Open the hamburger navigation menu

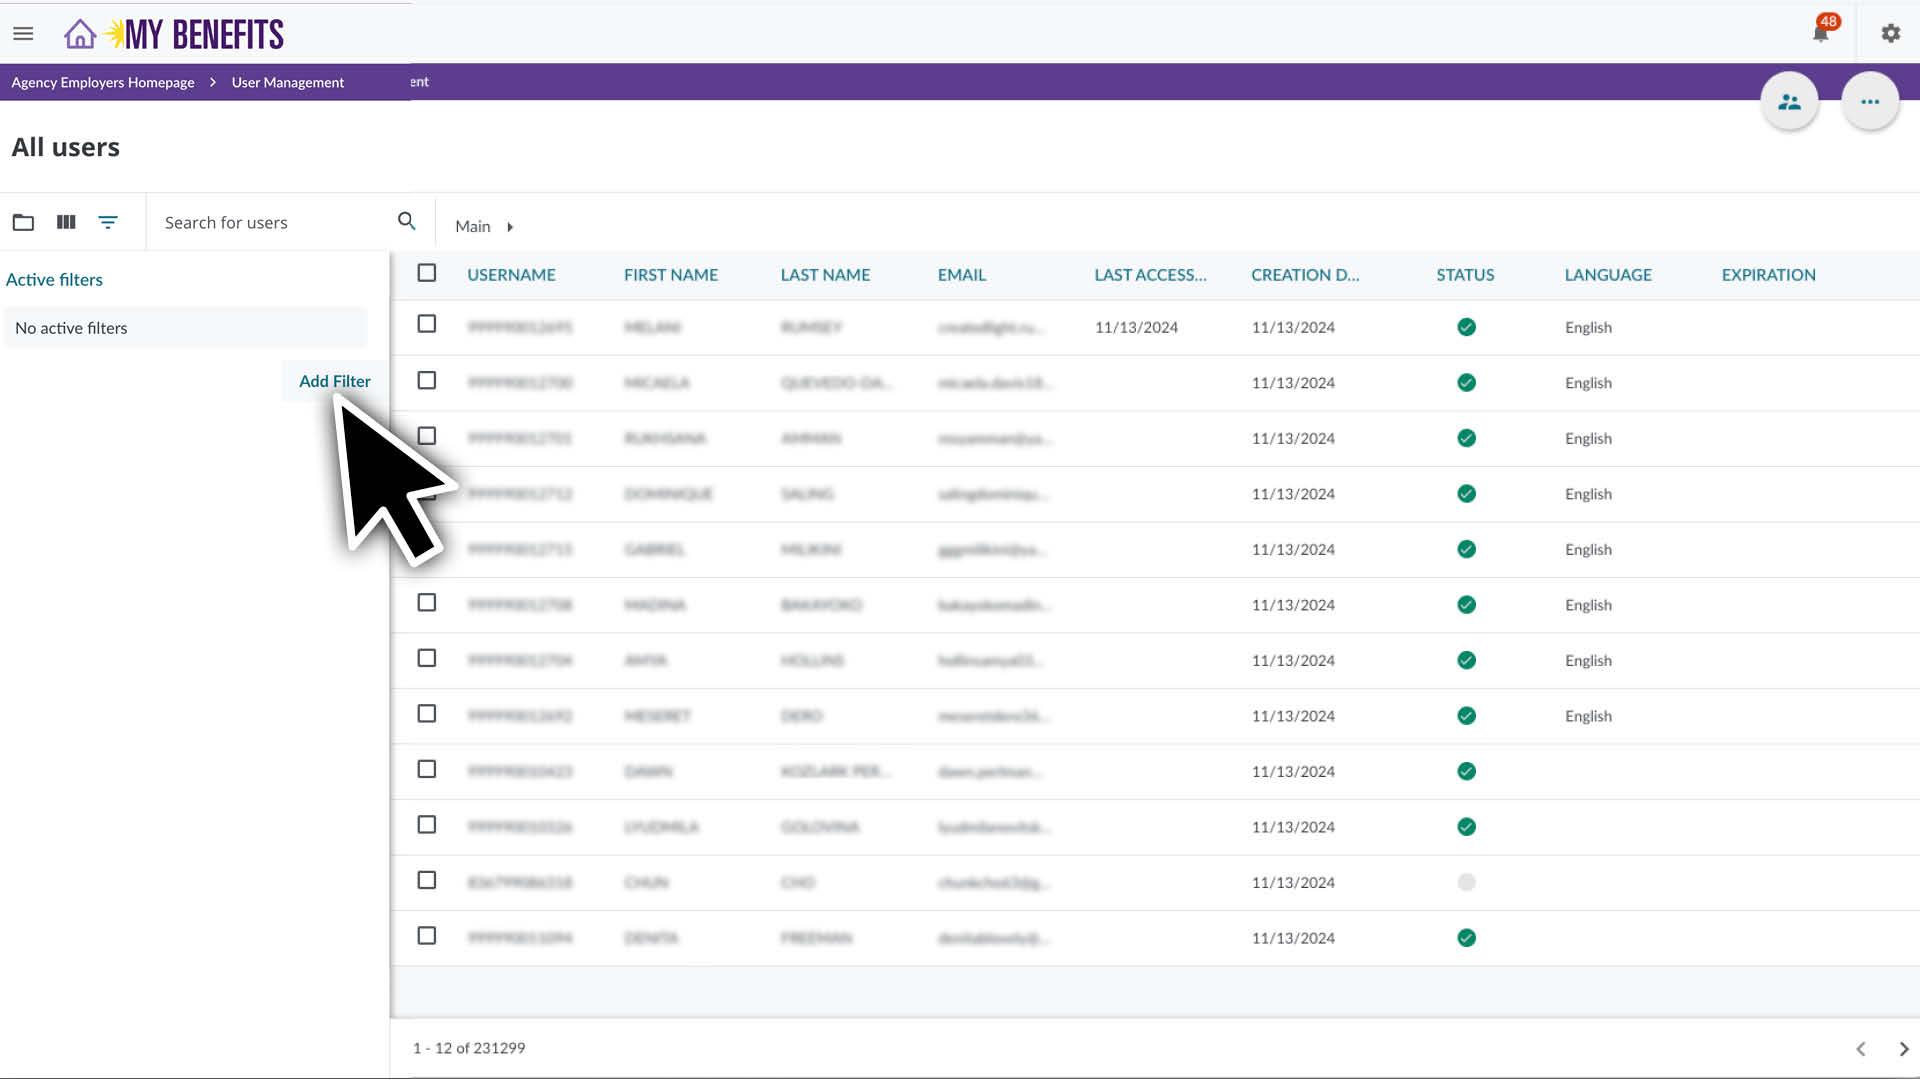pos(22,33)
